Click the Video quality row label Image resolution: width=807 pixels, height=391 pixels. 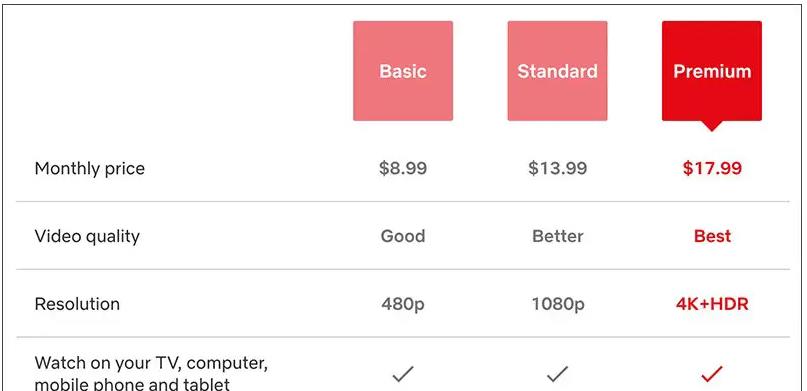(87, 237)
